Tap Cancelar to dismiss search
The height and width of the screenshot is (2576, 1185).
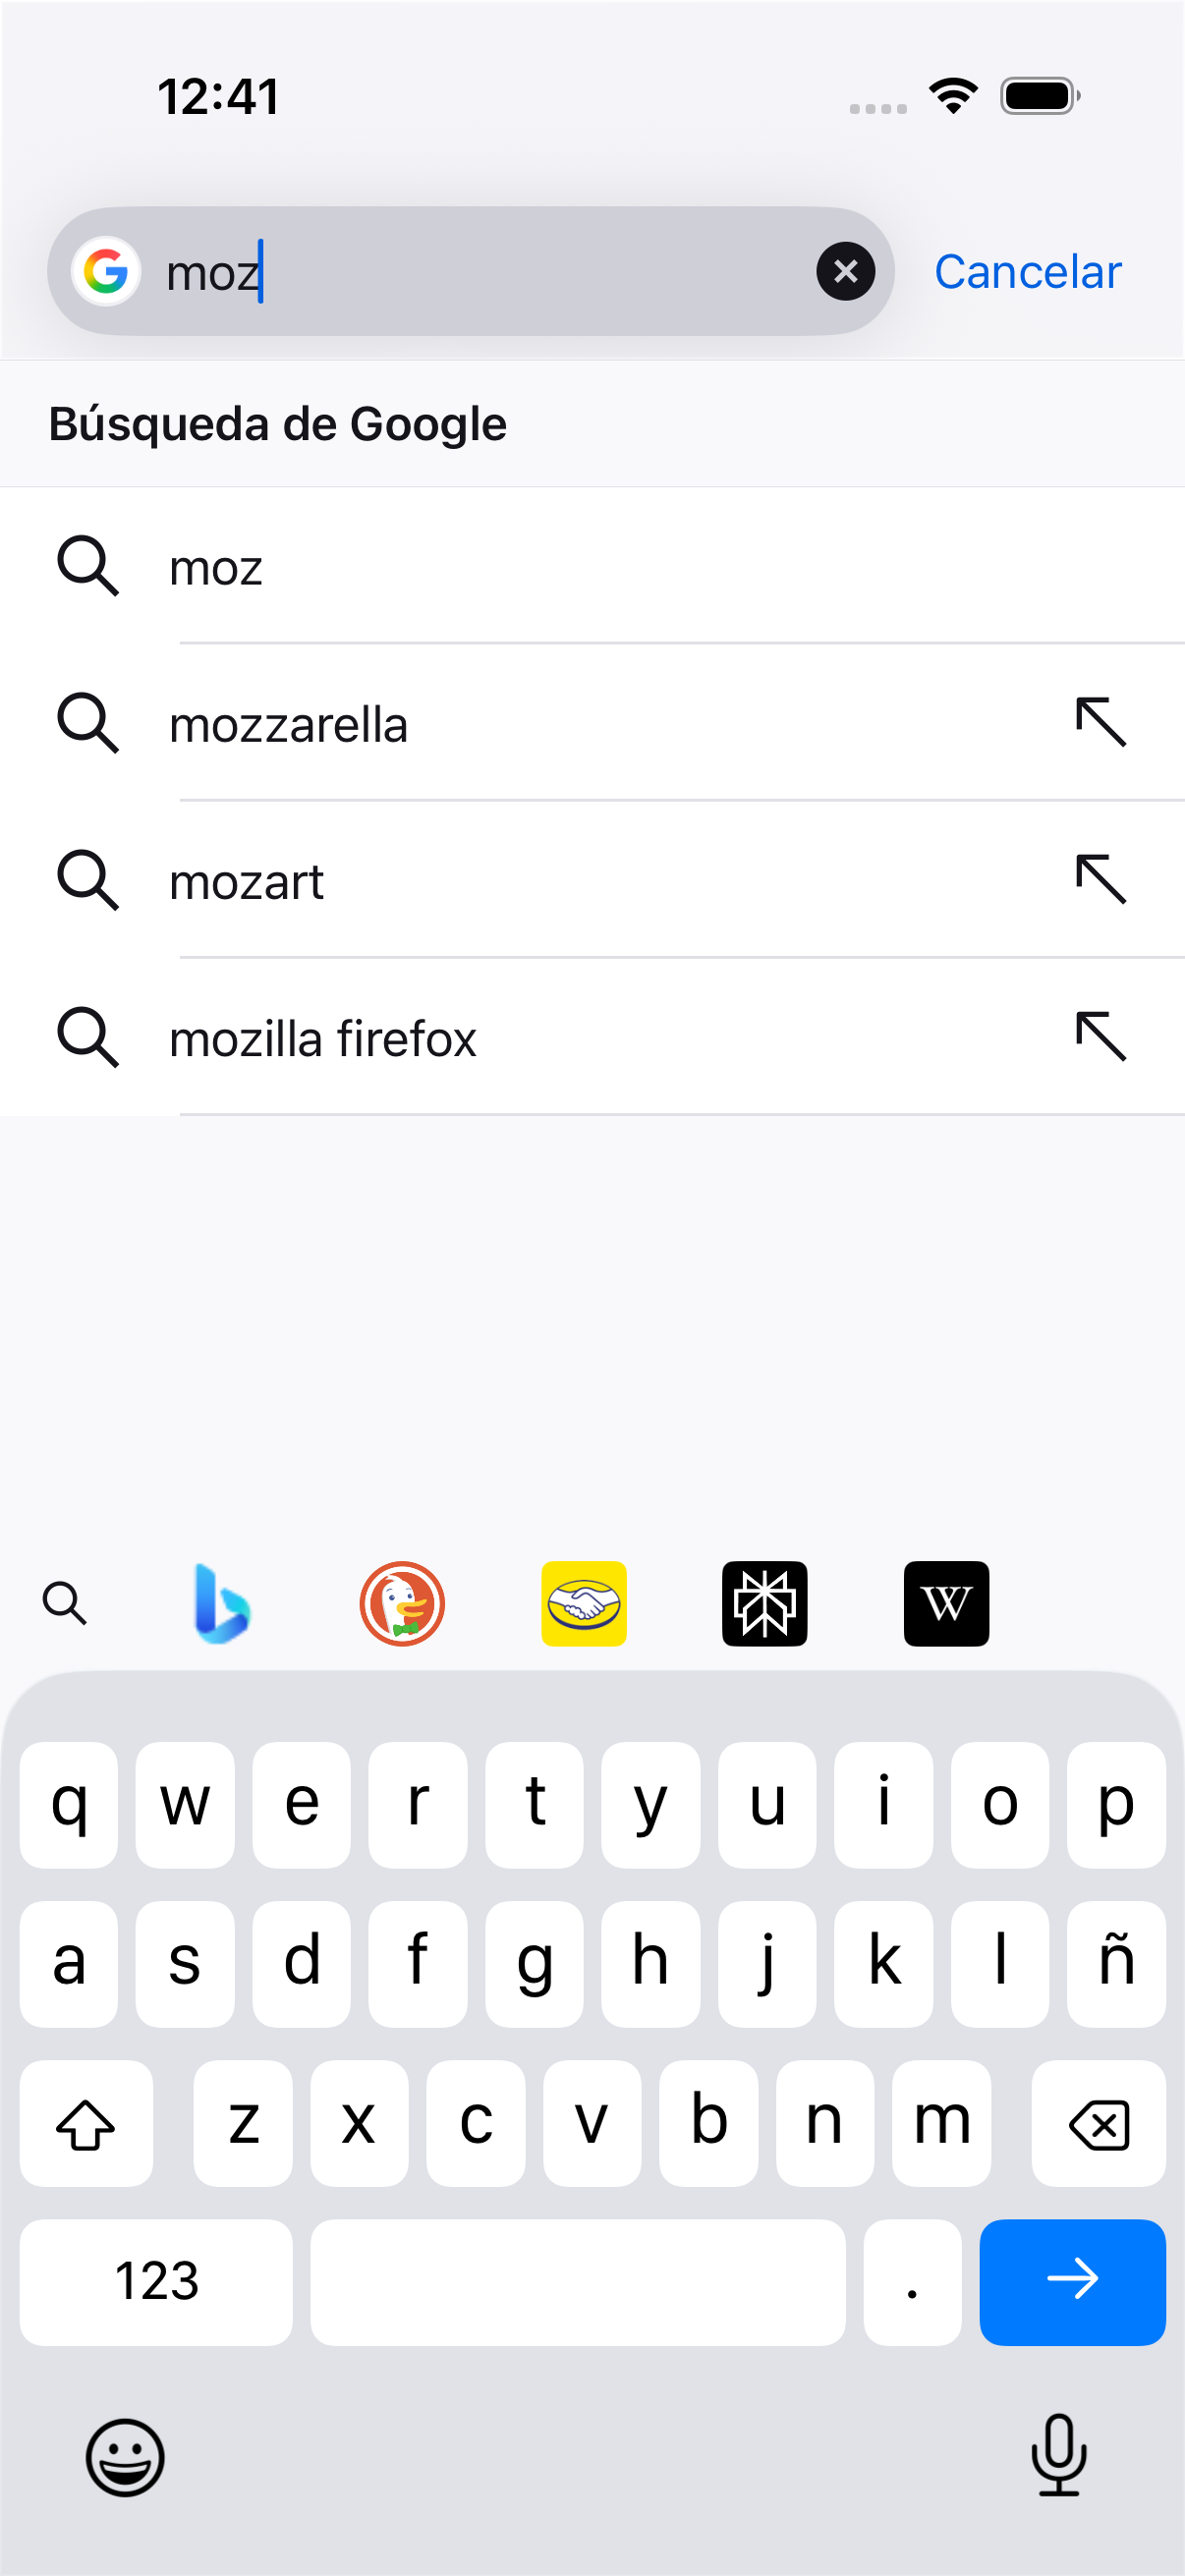point(1028,271)
